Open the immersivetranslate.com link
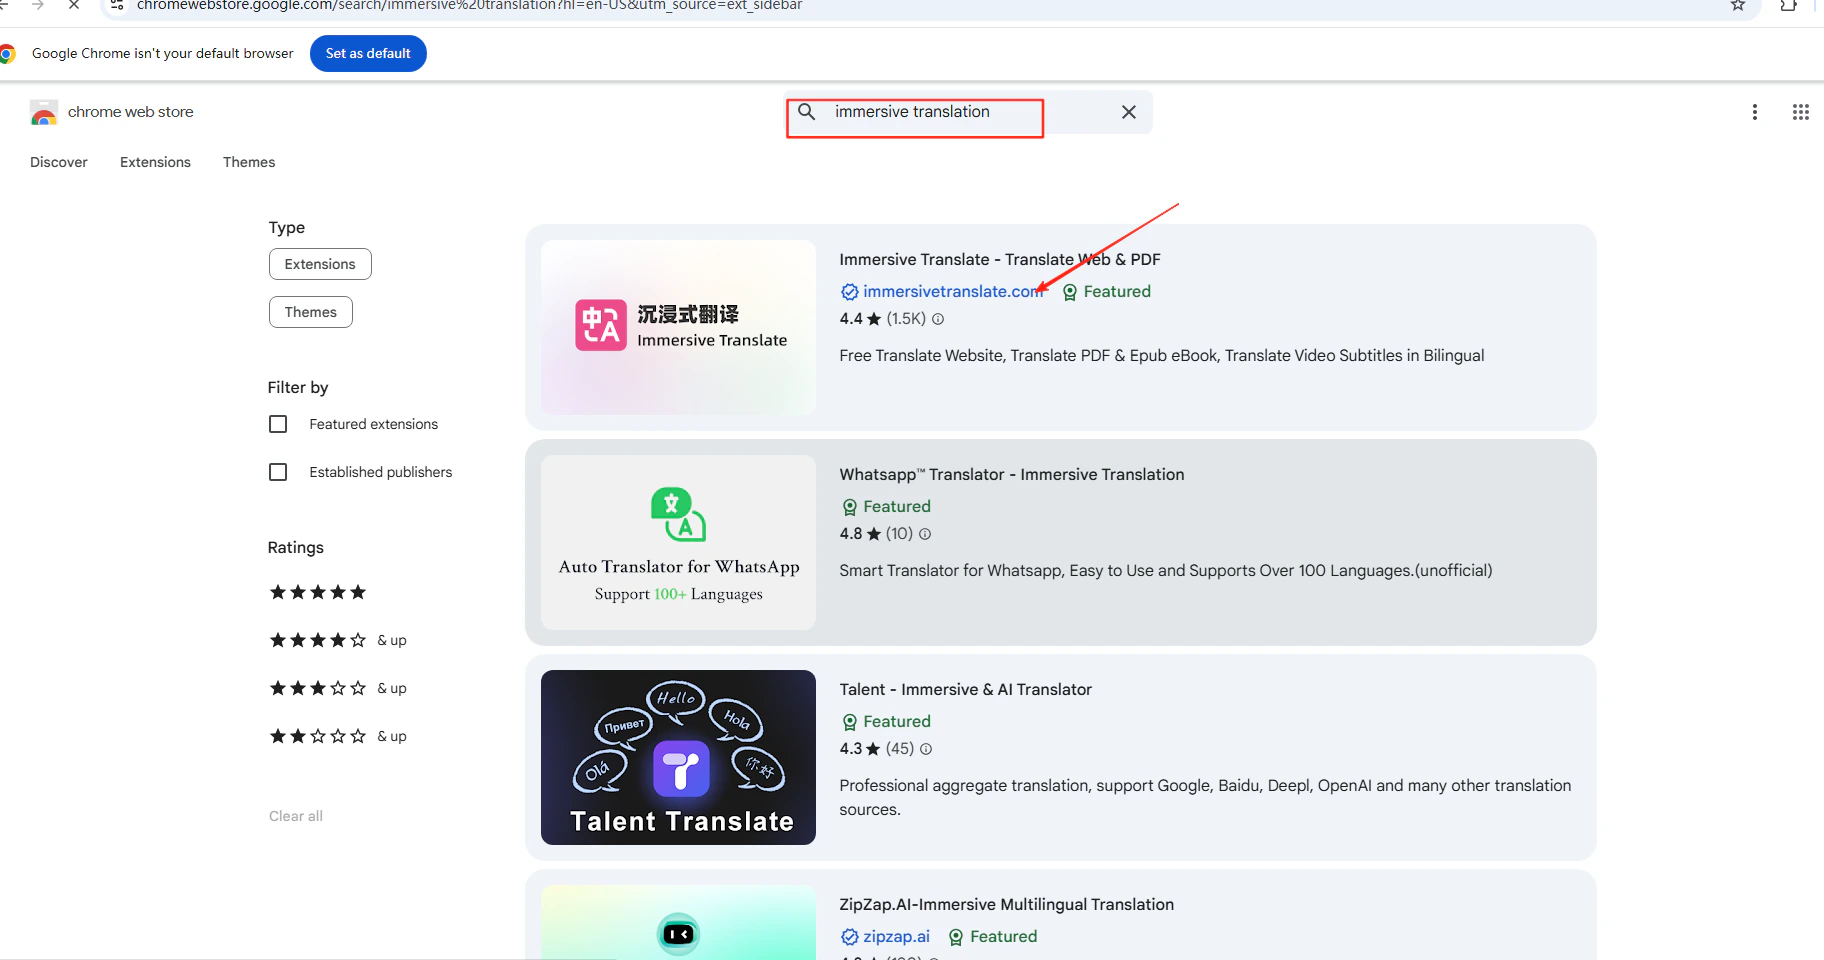Viewport: 1824px width, 960px height. click(951, 291)
